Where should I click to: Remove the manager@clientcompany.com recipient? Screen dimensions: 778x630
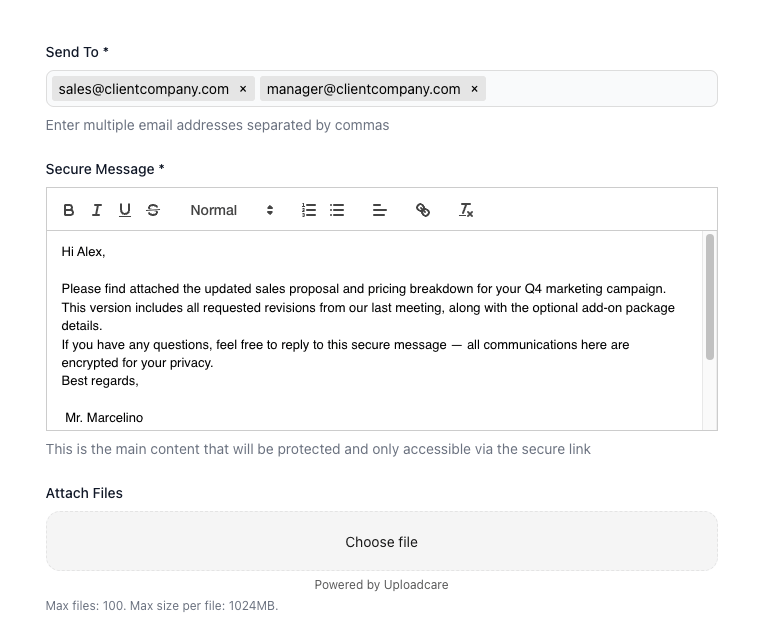point(475,89)
